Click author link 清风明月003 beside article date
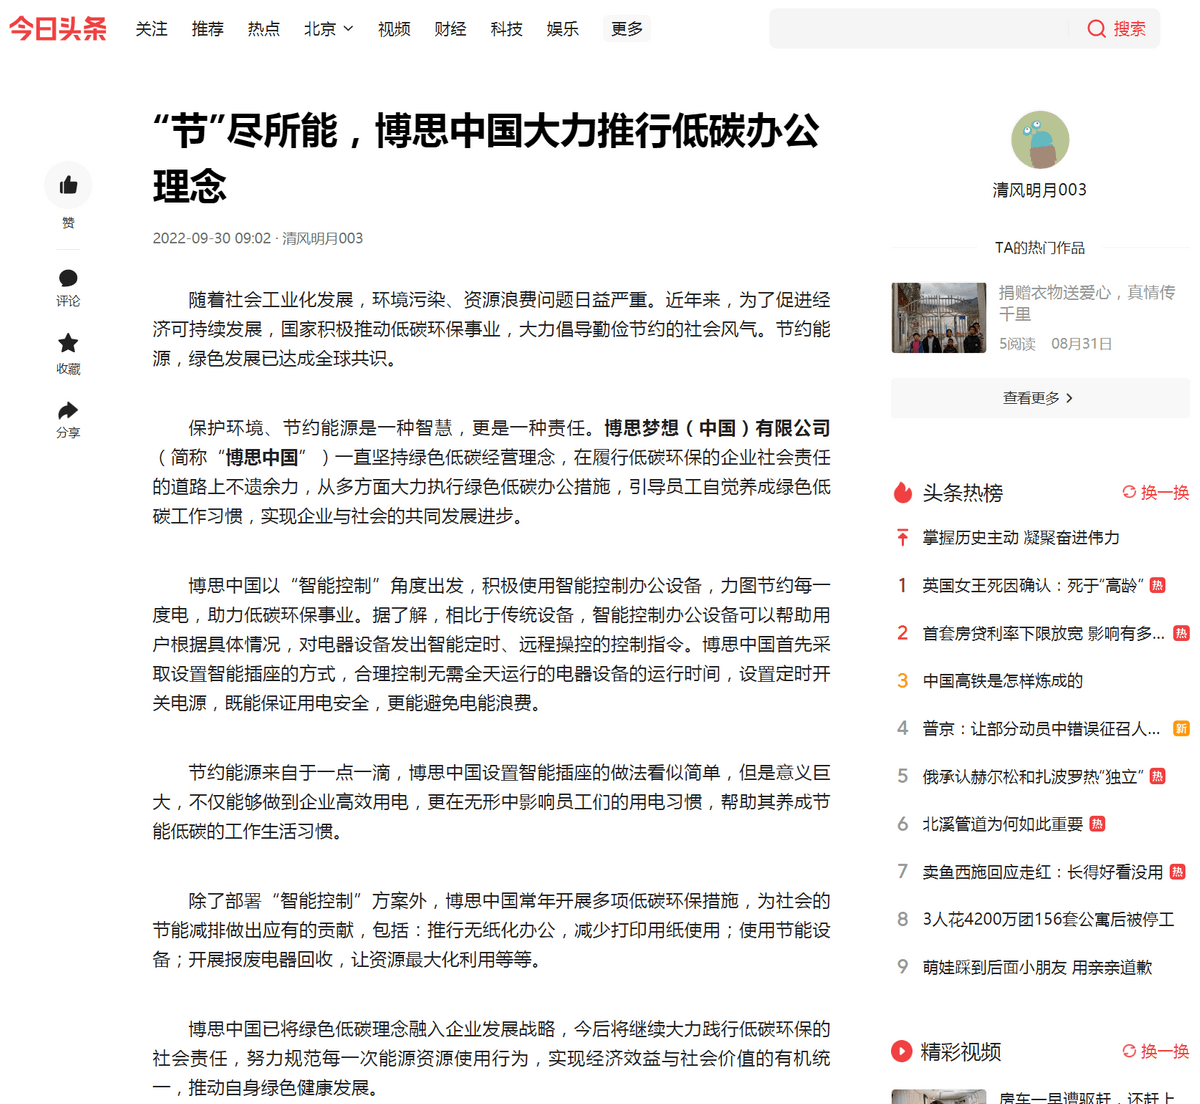 pyautogui.click(x=322, y=238)
